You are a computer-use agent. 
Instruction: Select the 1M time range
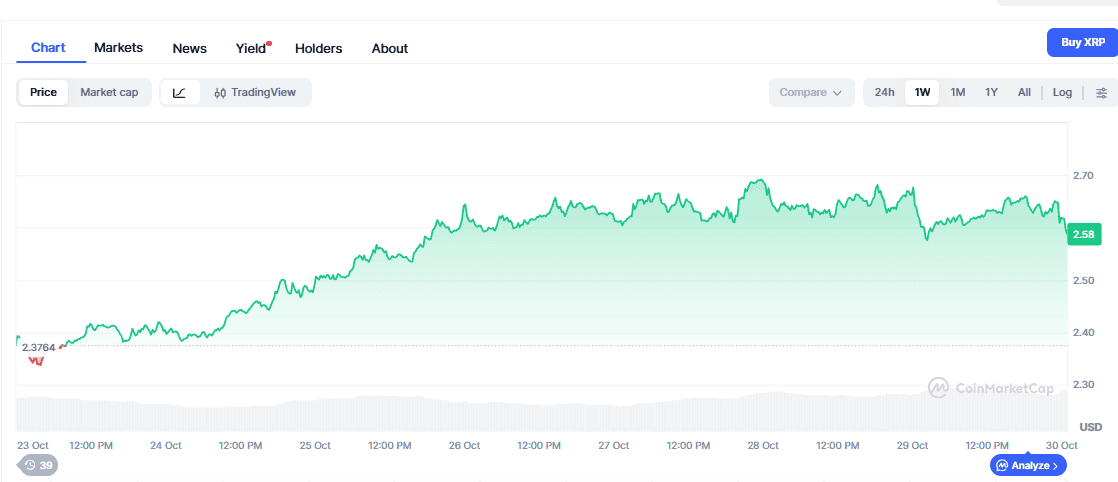[x=957, y=93]
